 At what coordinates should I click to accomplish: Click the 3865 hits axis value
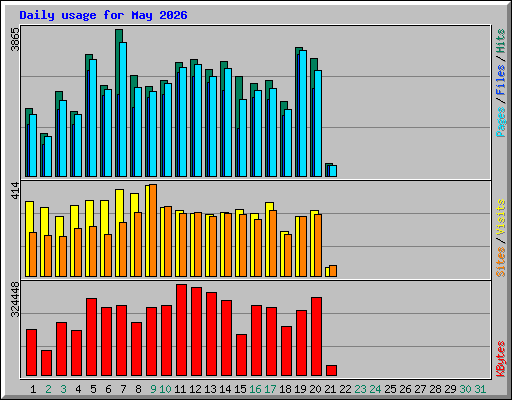click(16, 39)
